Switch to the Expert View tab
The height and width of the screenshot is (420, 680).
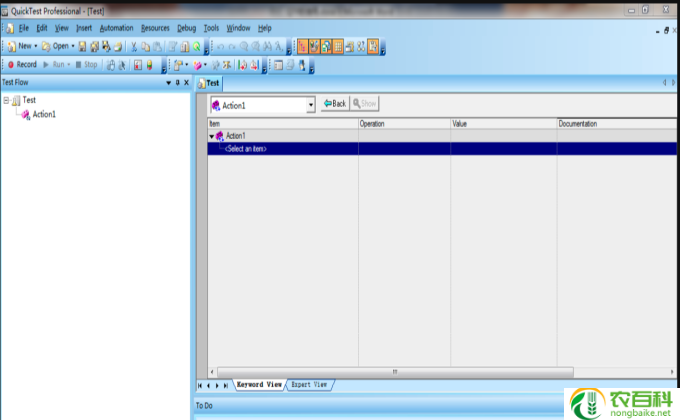click(309, 384)
